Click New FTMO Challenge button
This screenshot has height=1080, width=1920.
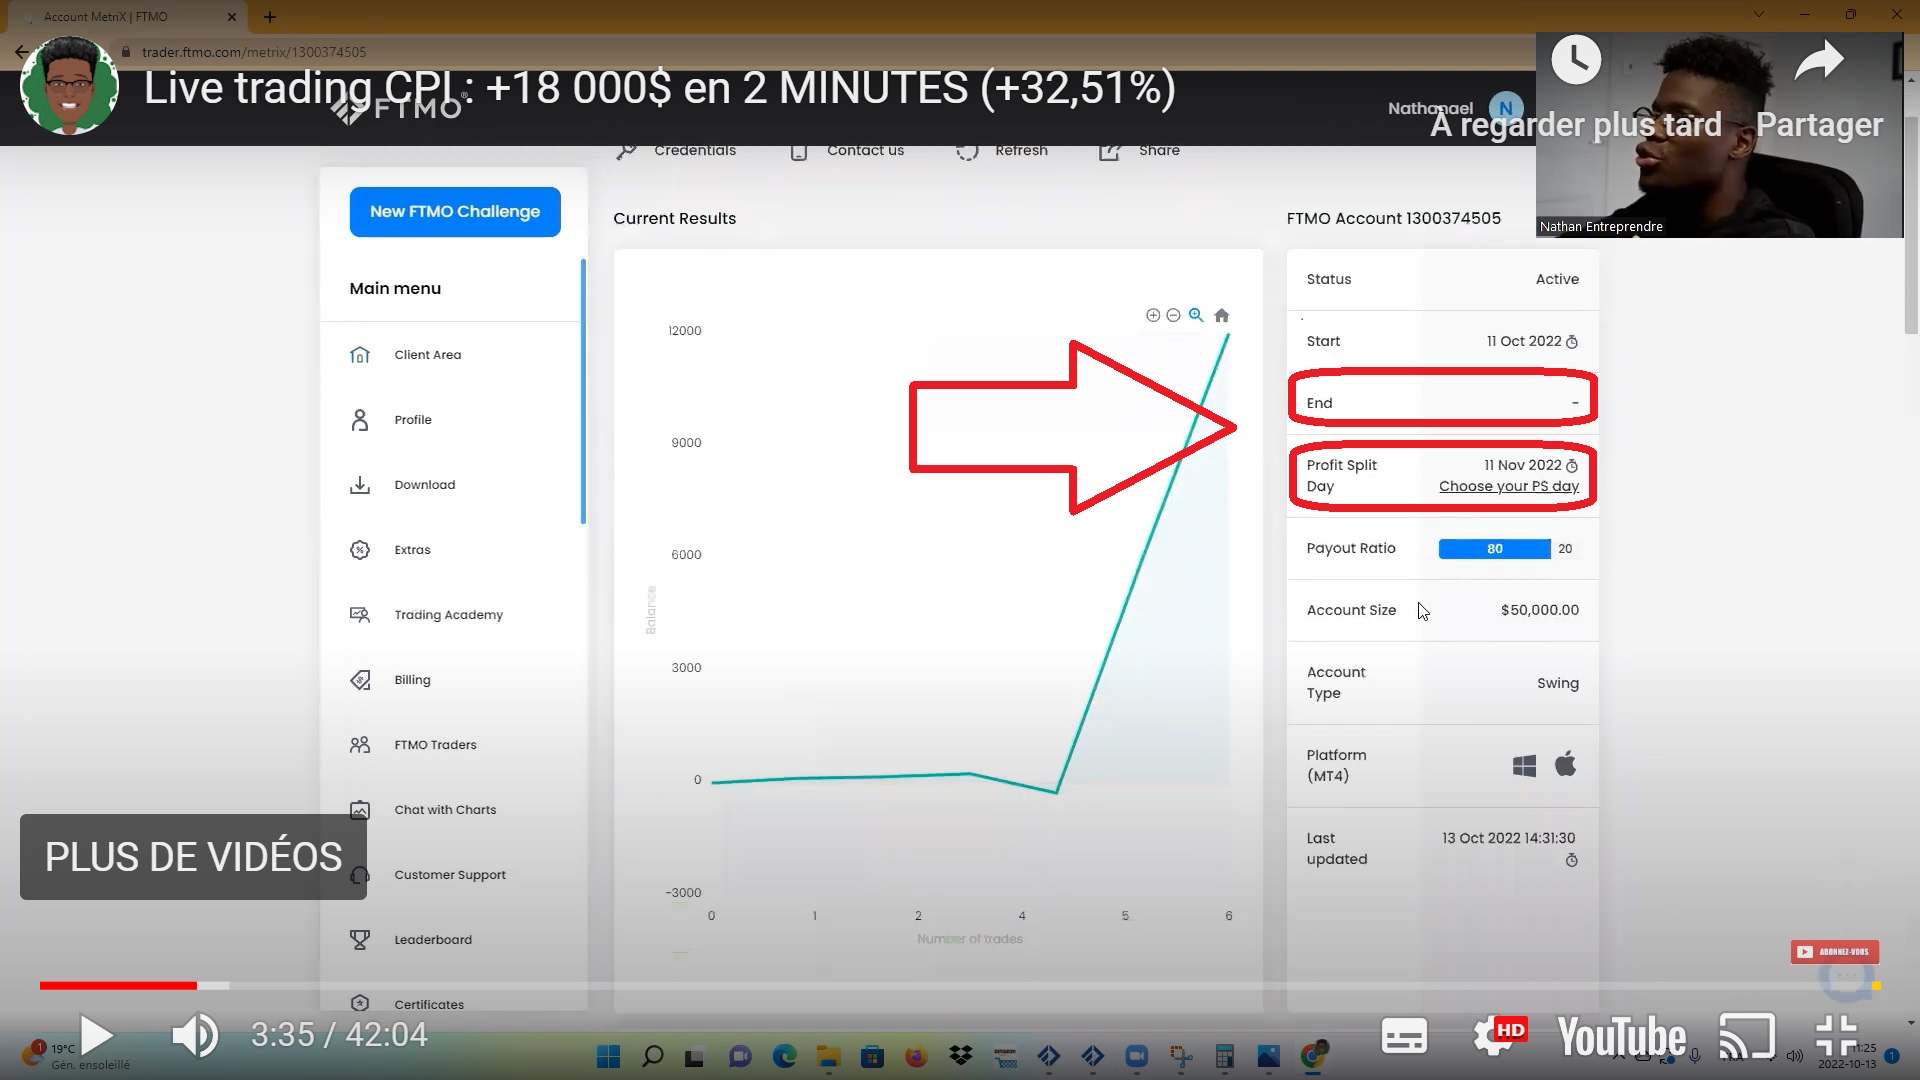tap(455, 212)
